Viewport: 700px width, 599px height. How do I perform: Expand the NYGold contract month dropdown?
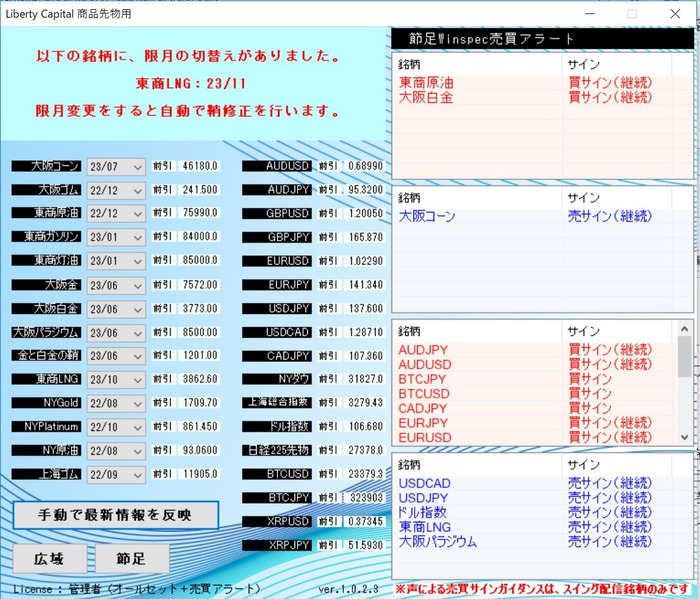tap(116, 403)
